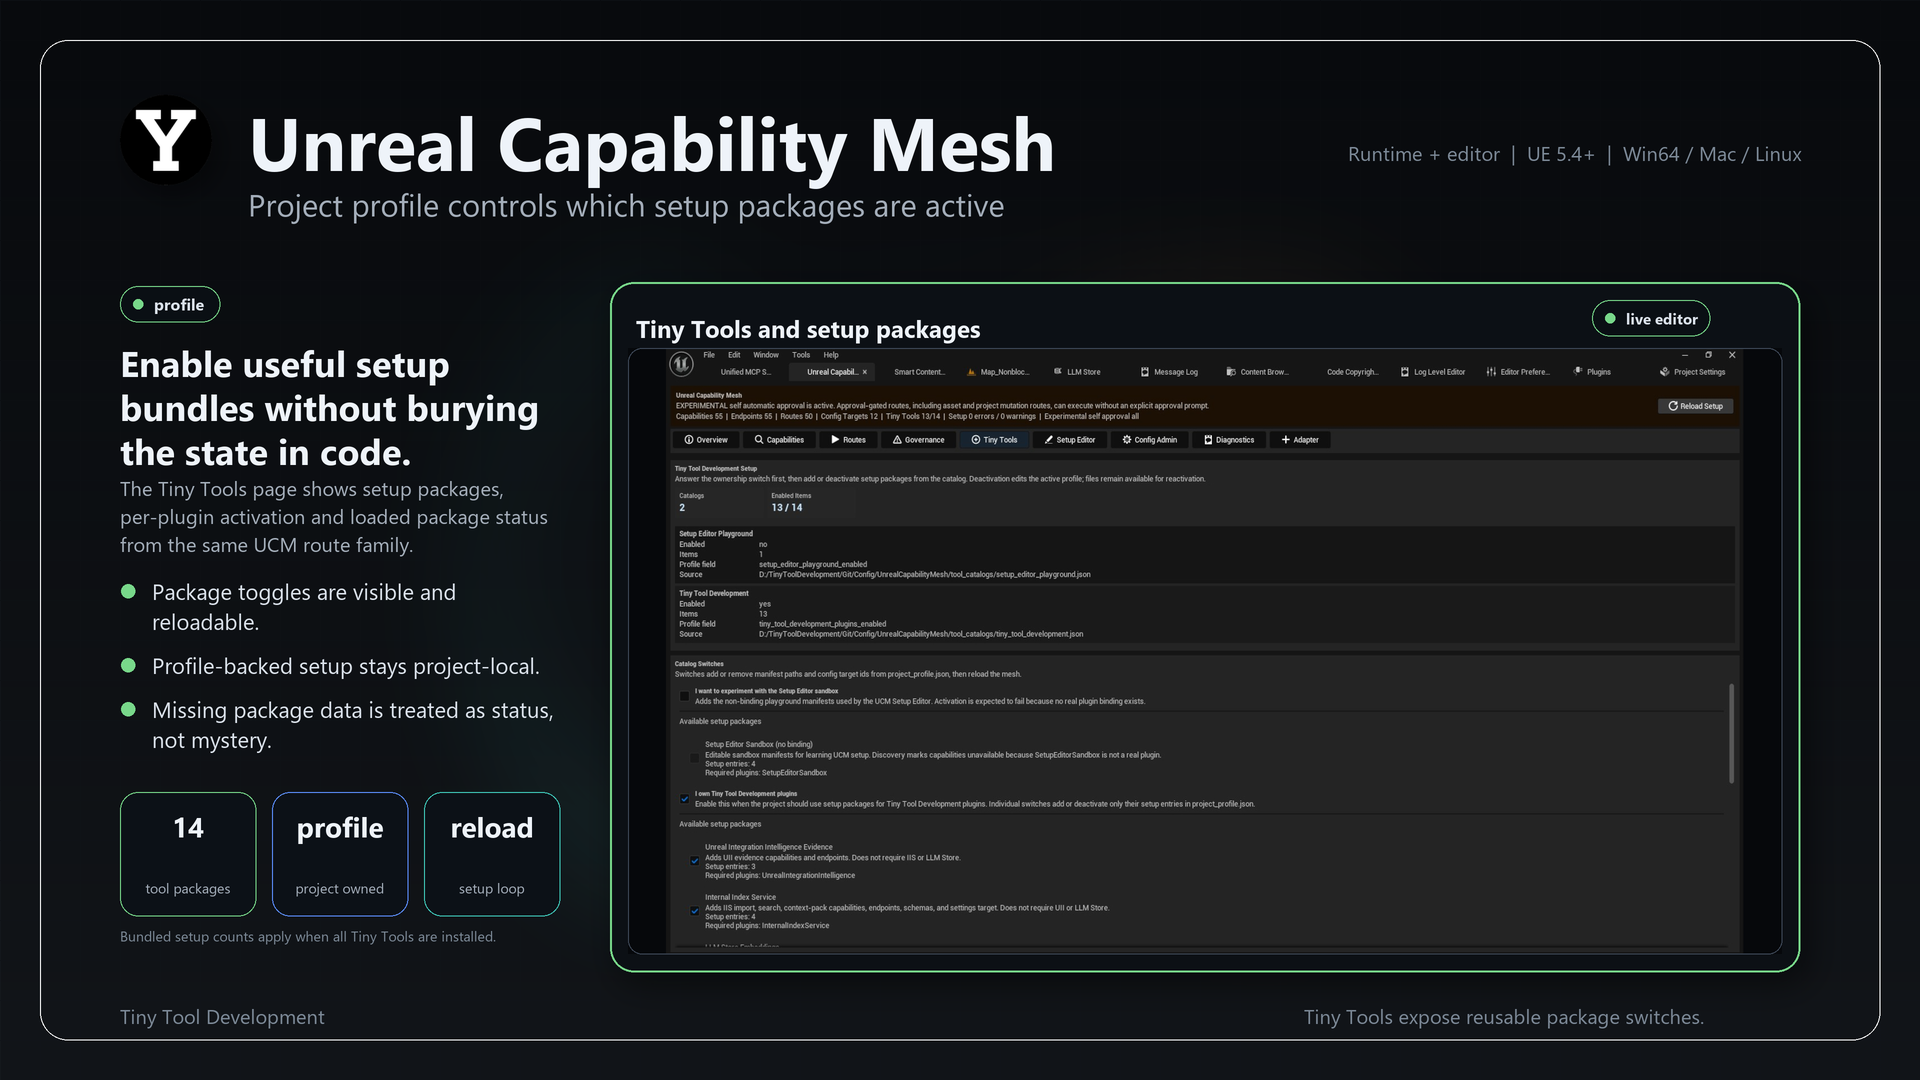This screenshot has height=1080, width=1920.
Task: Open the Help menu
Action: point(831,355)
